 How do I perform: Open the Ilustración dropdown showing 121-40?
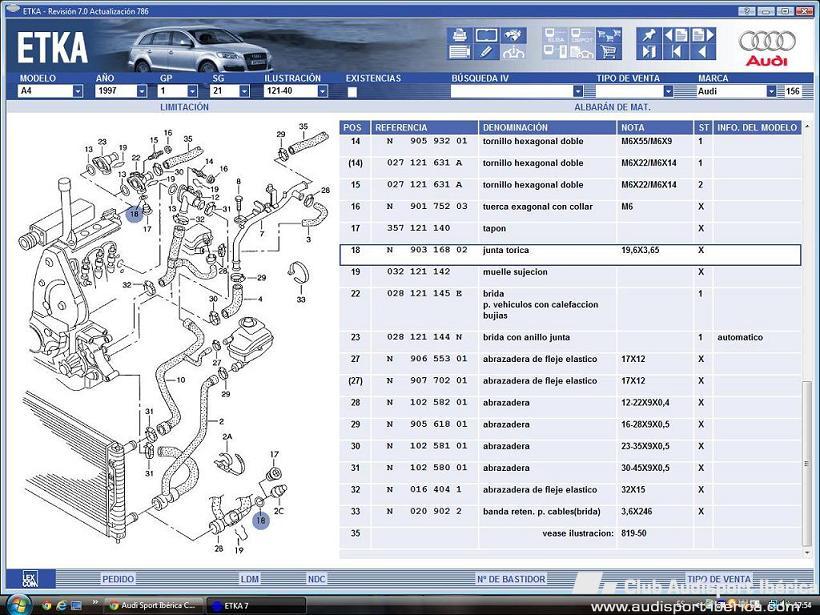(x=323, y=92)
